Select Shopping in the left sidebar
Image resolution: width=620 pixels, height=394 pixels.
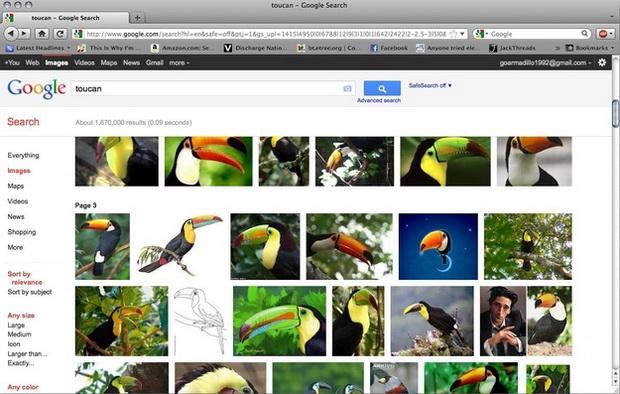pos(22,232)
